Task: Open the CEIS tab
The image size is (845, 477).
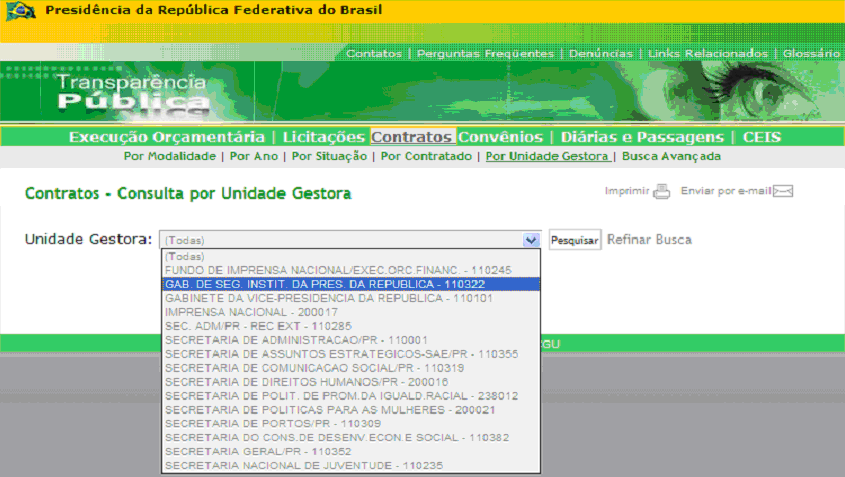Action: tap(762, 137)
